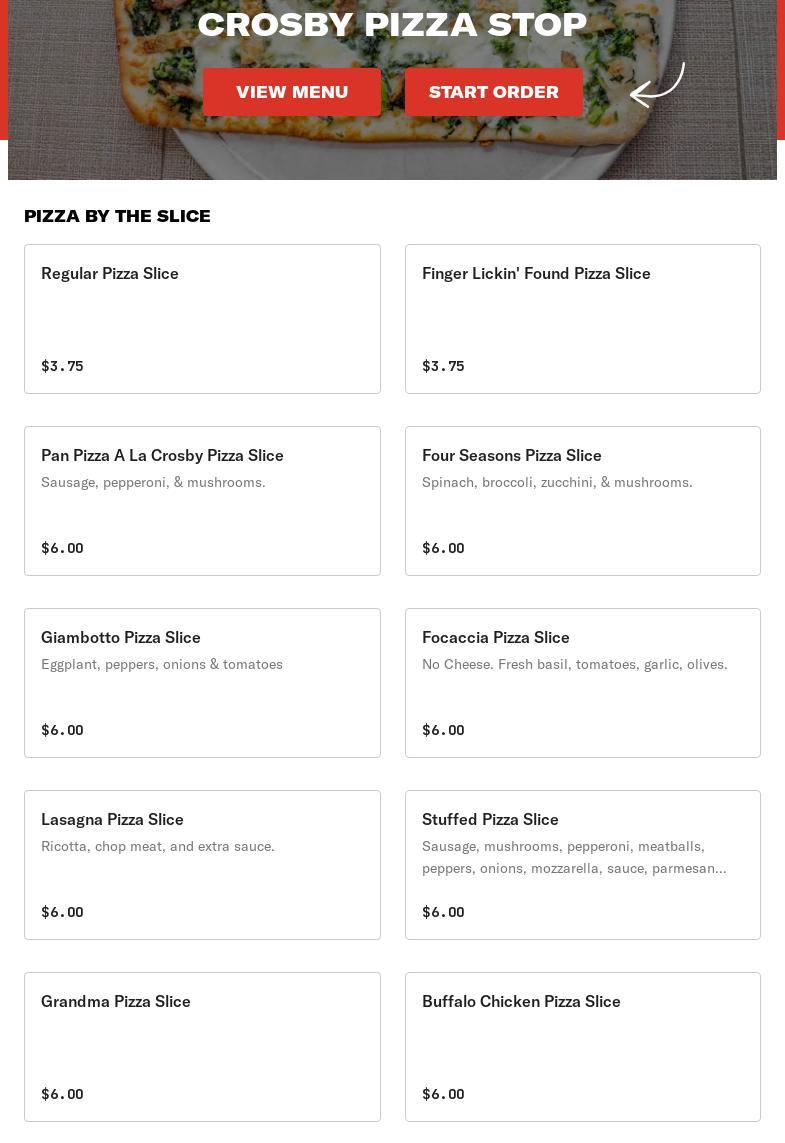Click the Crosby Pizza Stop title
The image size is (785, 1143).
point(392,25)
